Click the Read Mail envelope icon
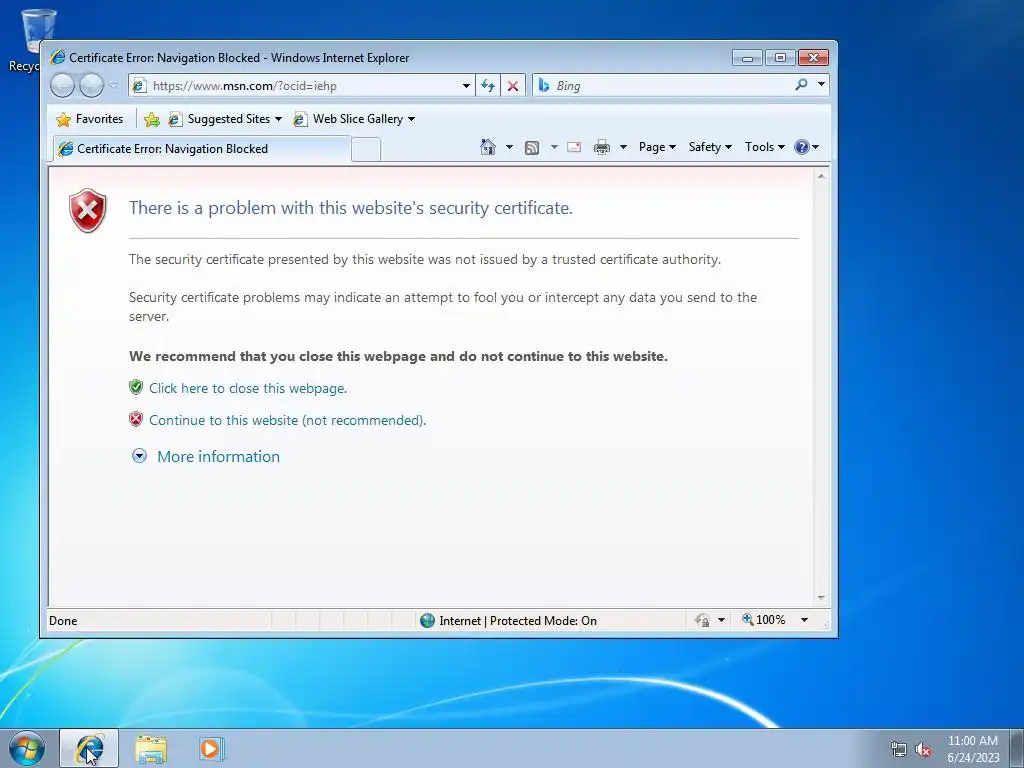The width and height of the screenshot is (1024, 768). [x=574, y=147]
